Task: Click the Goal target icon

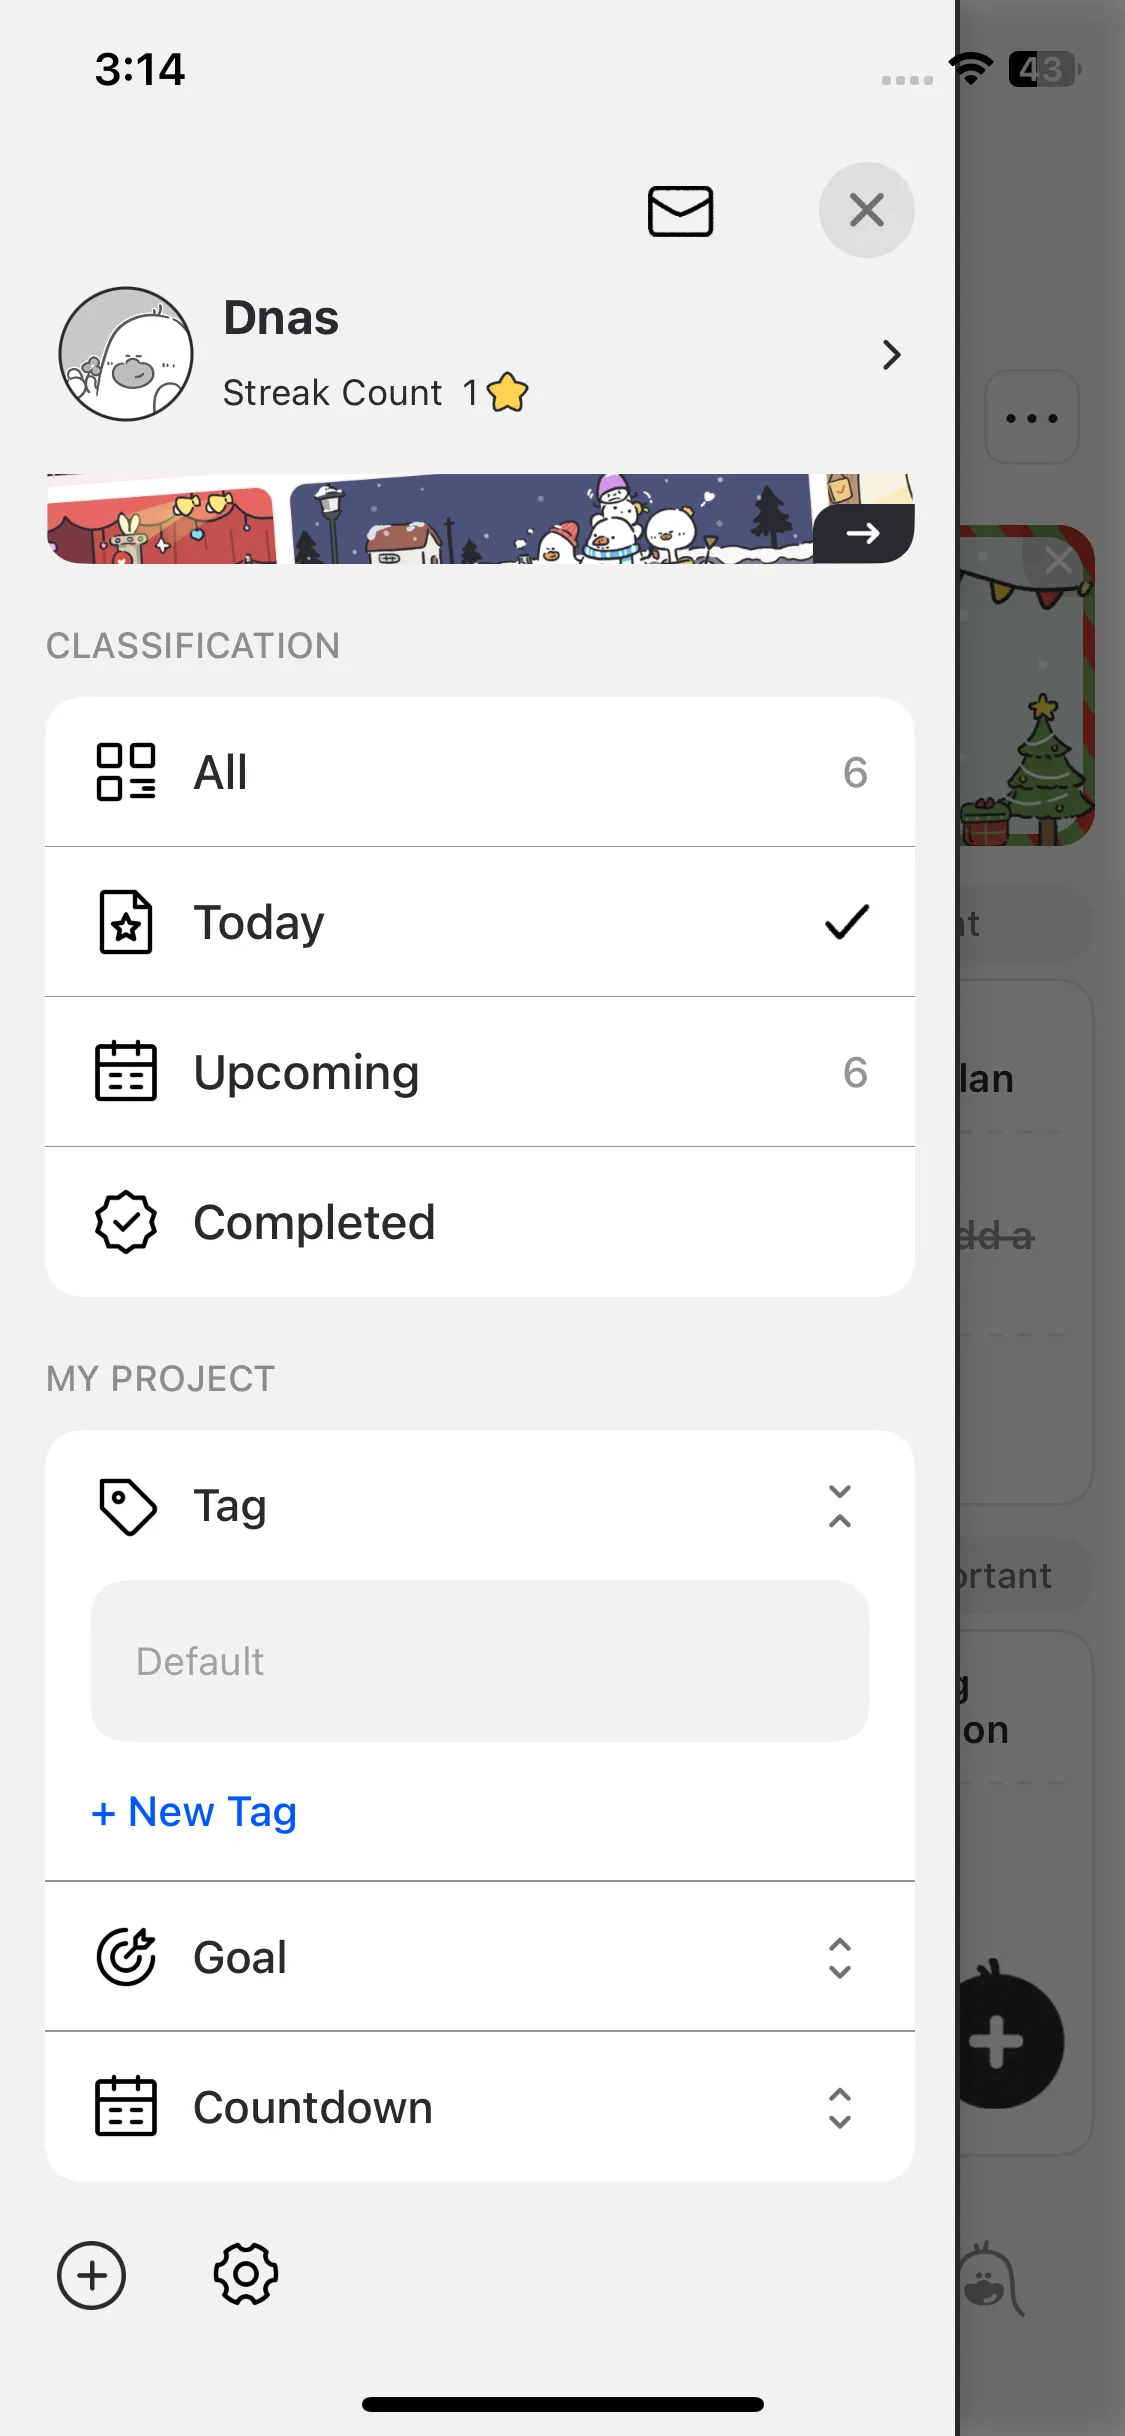Action: coord(126,1957)
